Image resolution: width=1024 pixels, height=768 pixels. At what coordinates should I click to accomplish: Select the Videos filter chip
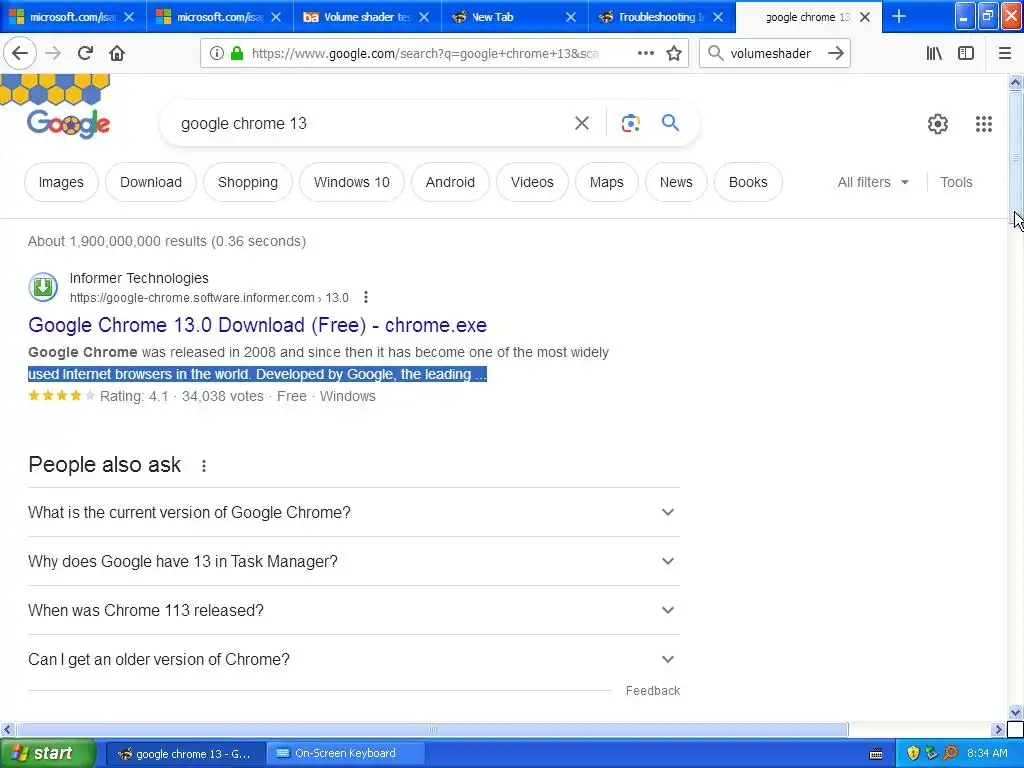pos(532,182)
